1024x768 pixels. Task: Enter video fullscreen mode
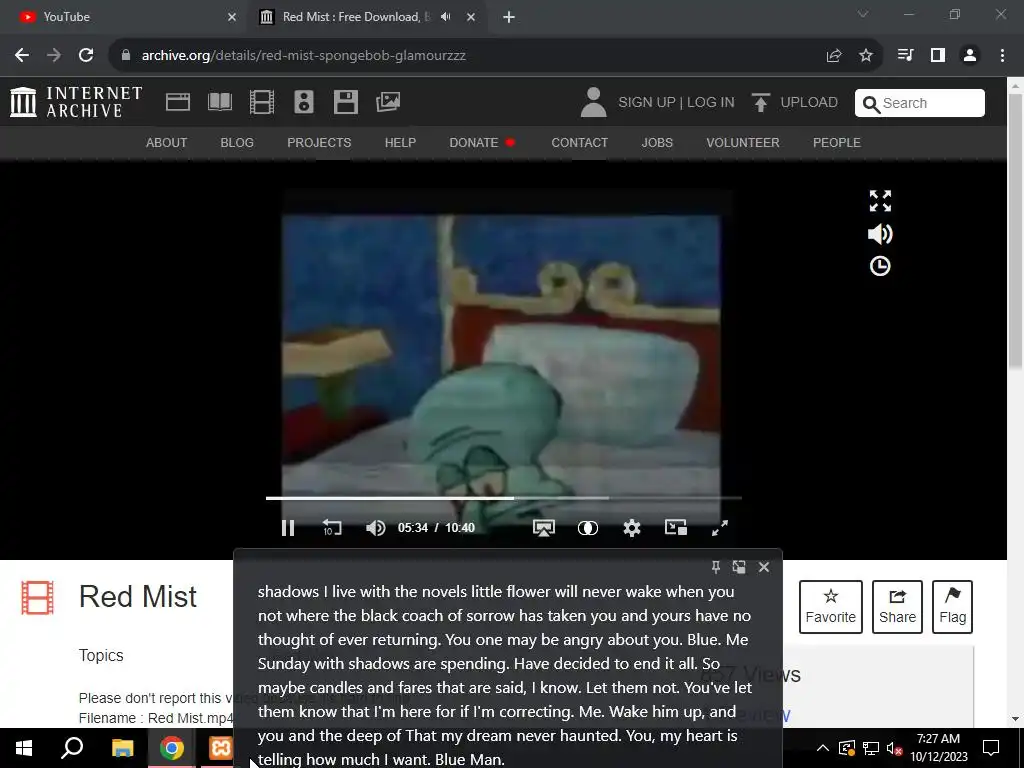click(x=720, y=528)
